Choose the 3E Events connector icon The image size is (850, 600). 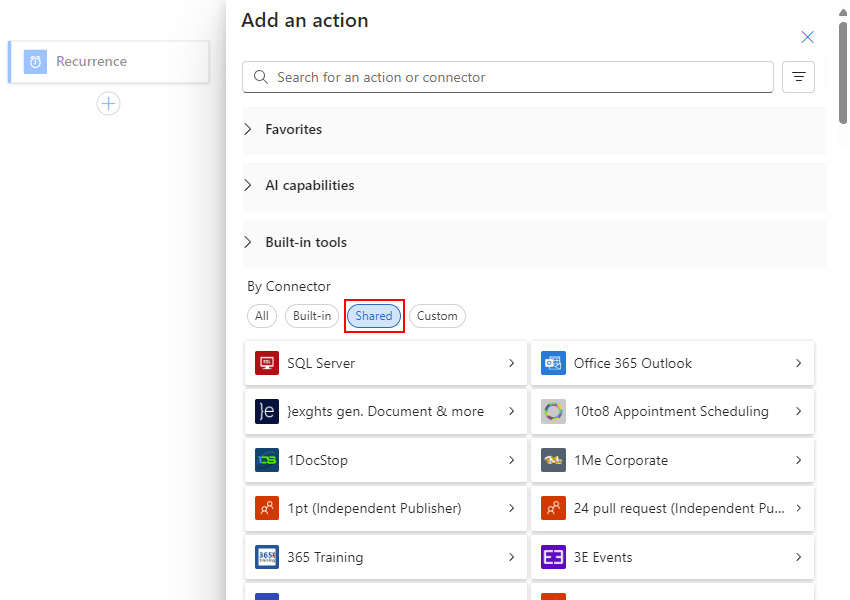coord(553,557)
